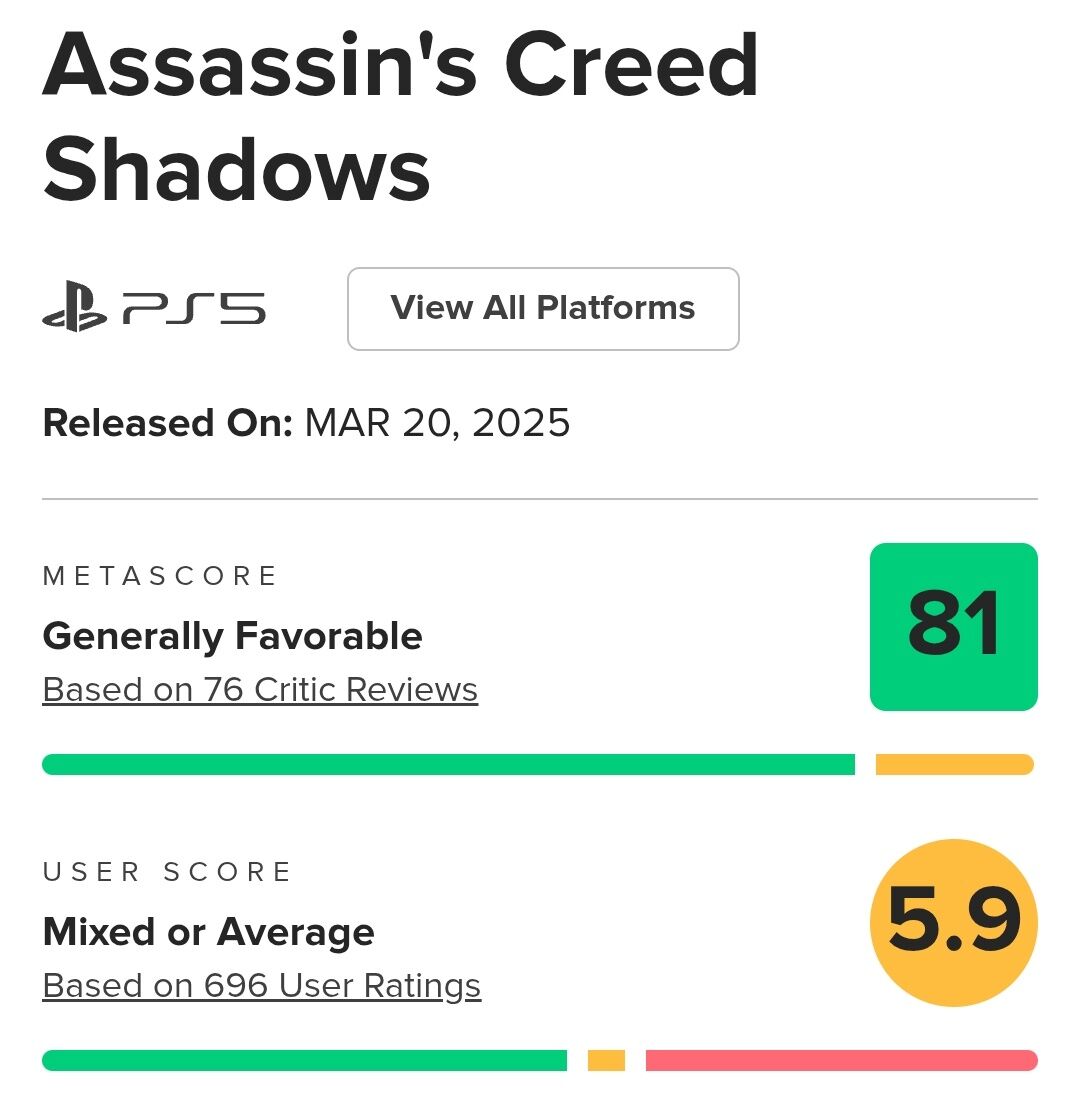Click the MAR 20, 2025 release date
Image resolution: width=1080 pixels, height=1106 pixels.
[437, 423]
